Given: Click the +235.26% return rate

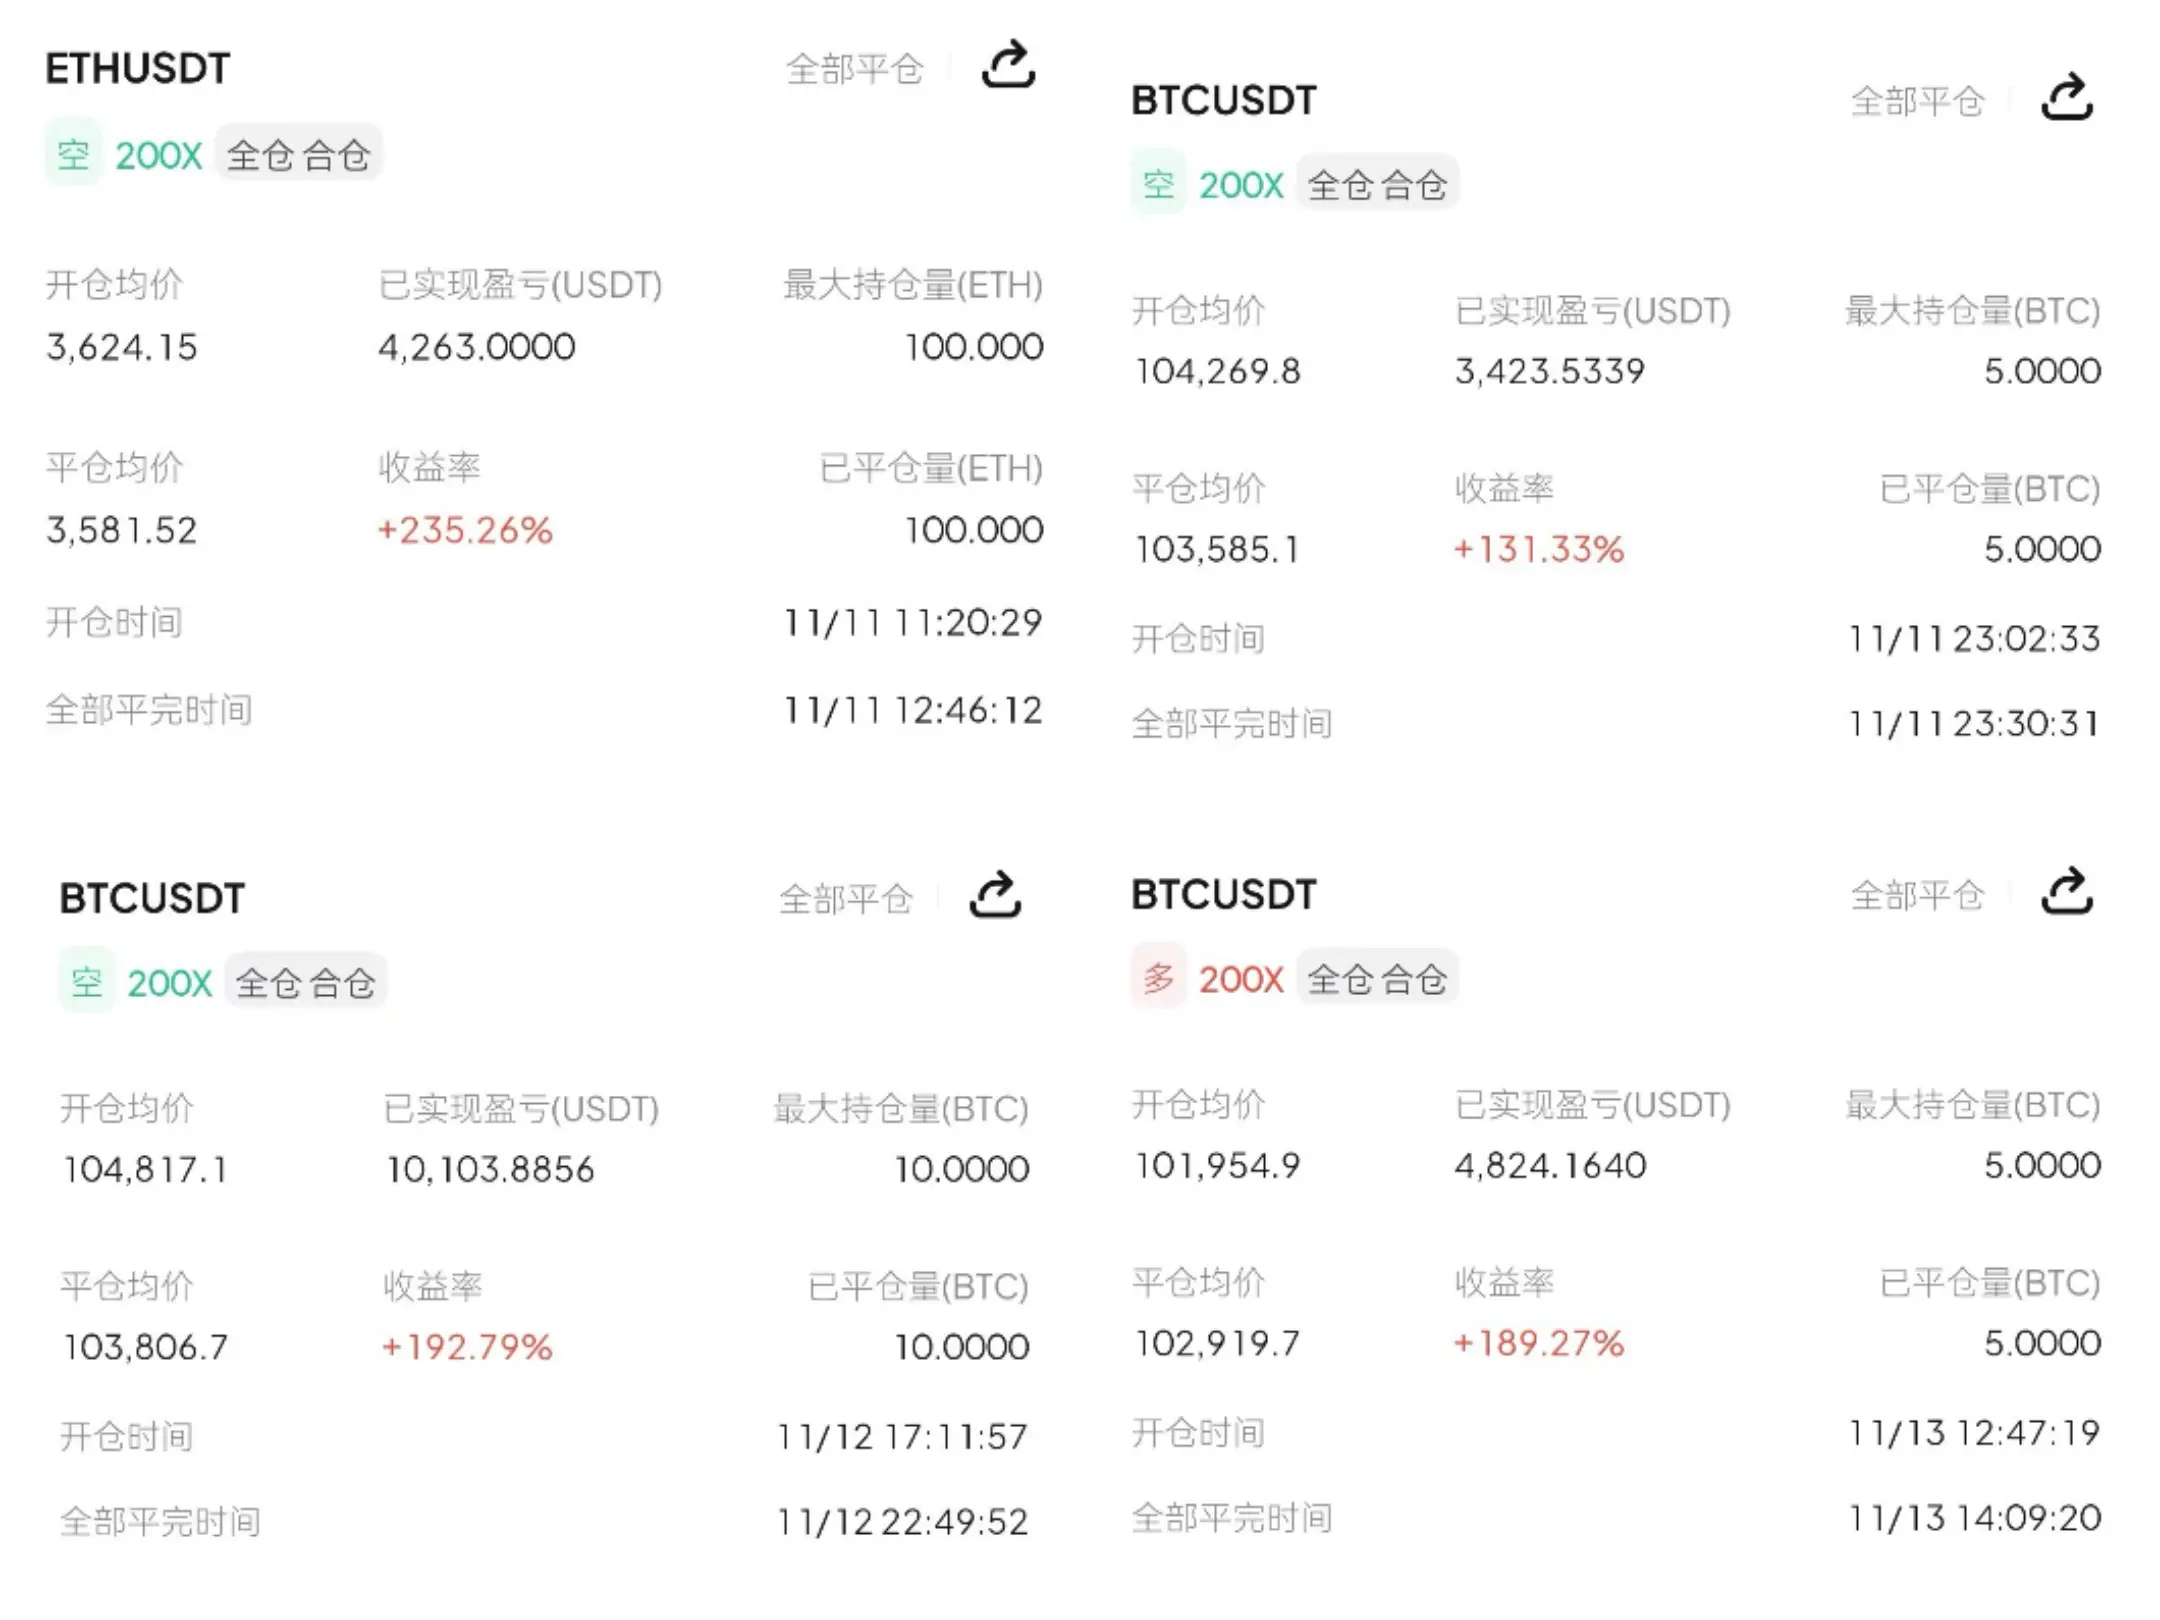Looking at the screenshot, I should coord(465,530).
